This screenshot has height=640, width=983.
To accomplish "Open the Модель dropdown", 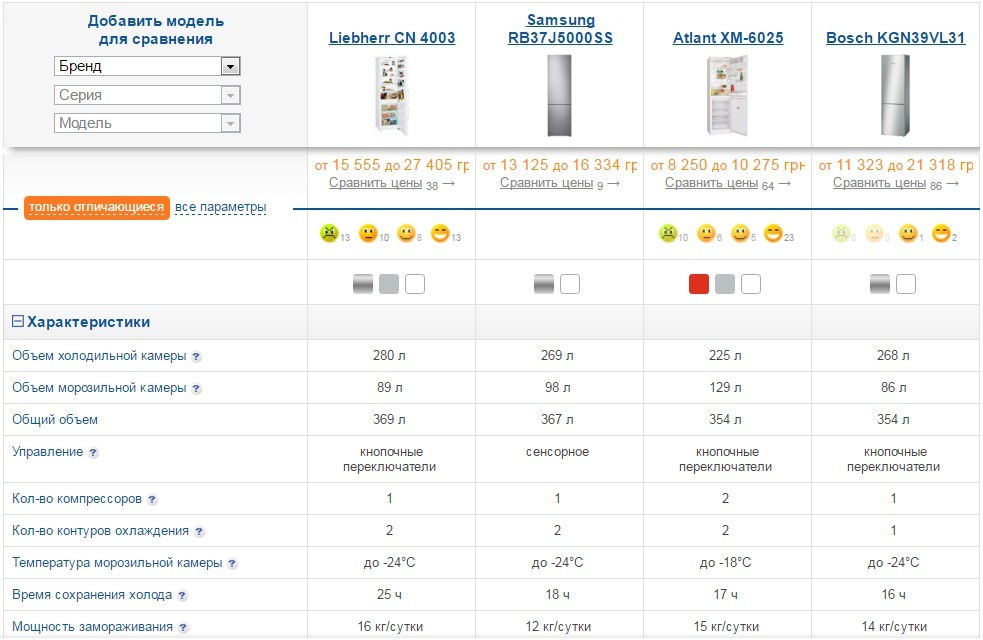I will click(147, 123).
